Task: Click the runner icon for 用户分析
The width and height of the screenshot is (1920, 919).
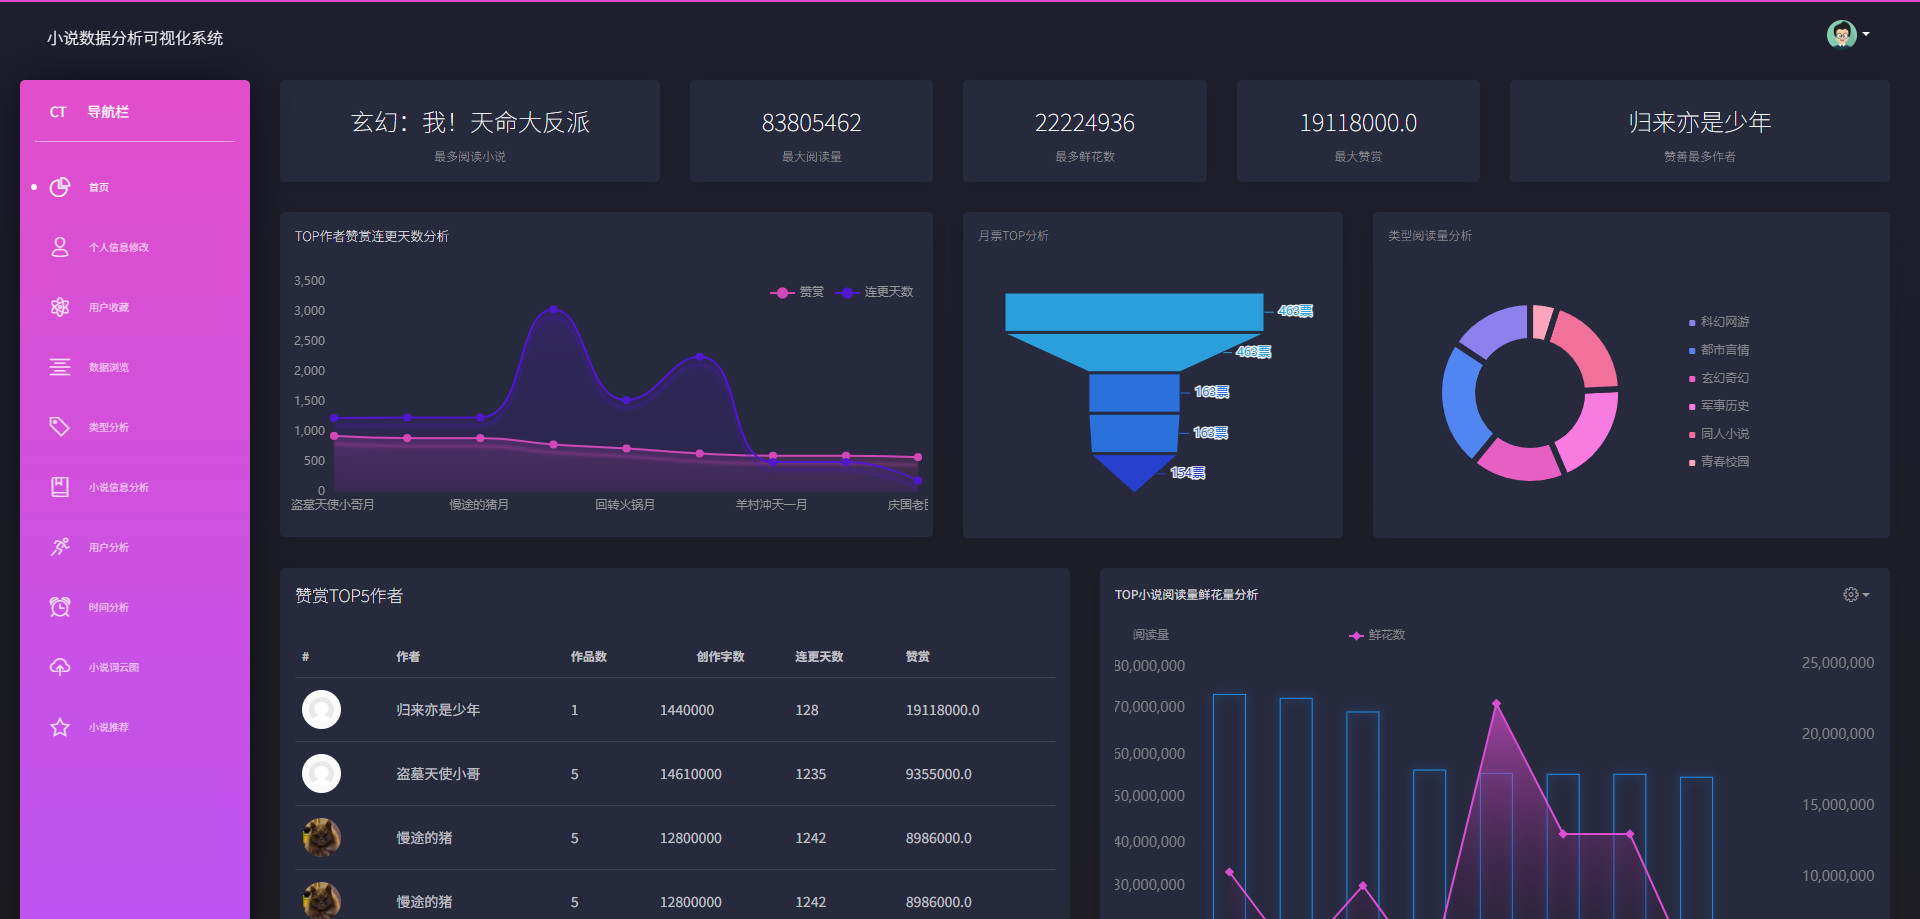Action: coord(60,547)
